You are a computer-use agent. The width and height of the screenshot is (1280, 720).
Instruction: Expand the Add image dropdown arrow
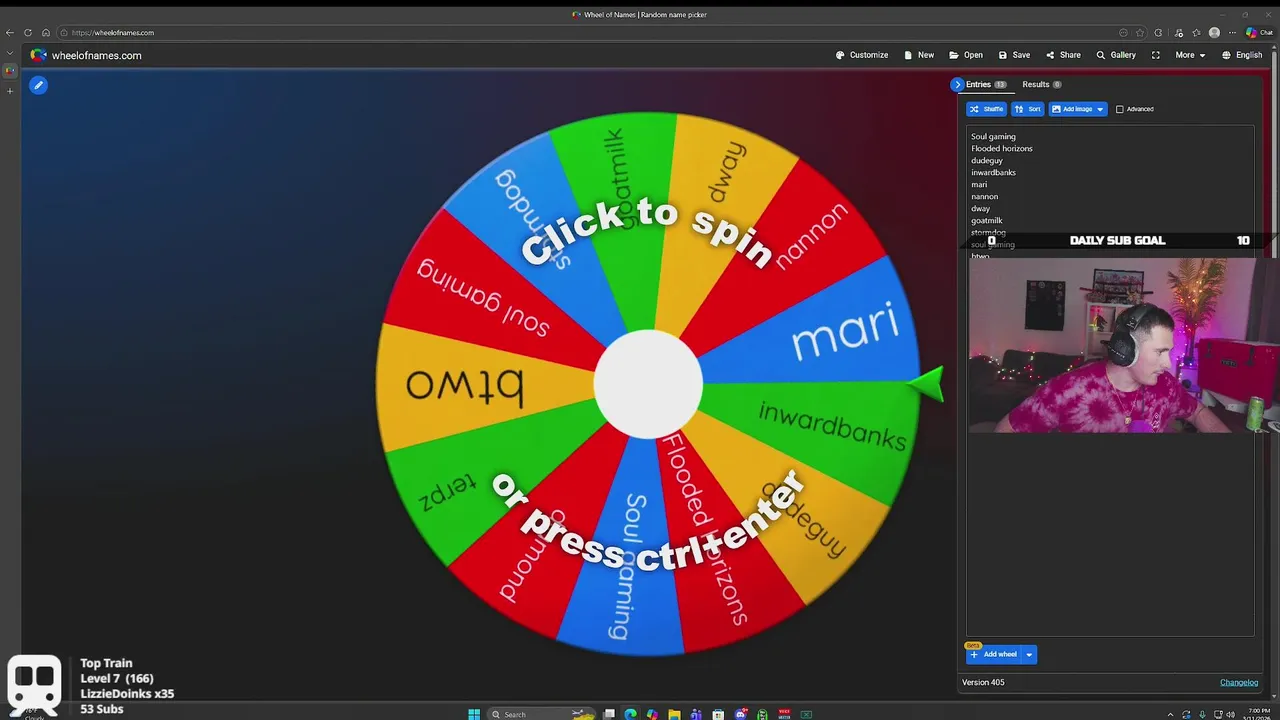pos(1100,109)
